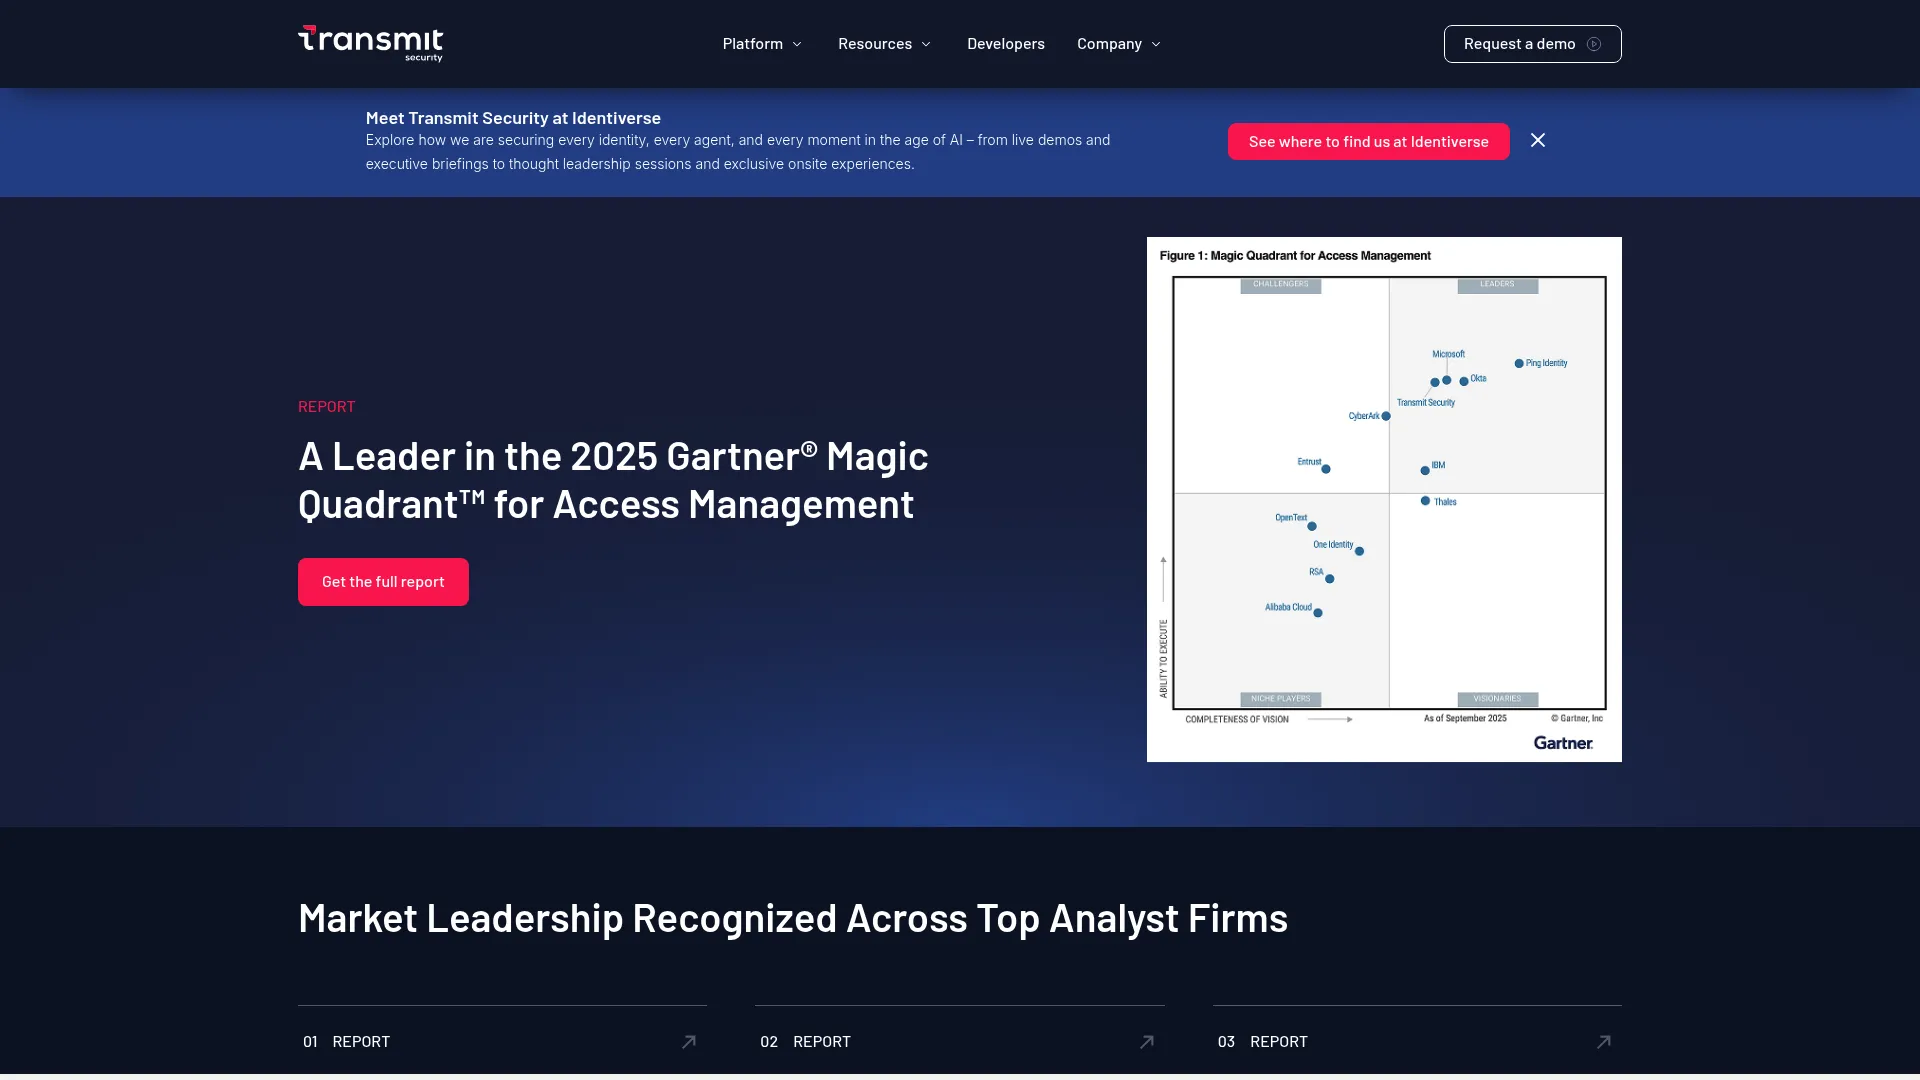Open the arrow icon on report 02

(1147, 1042)
